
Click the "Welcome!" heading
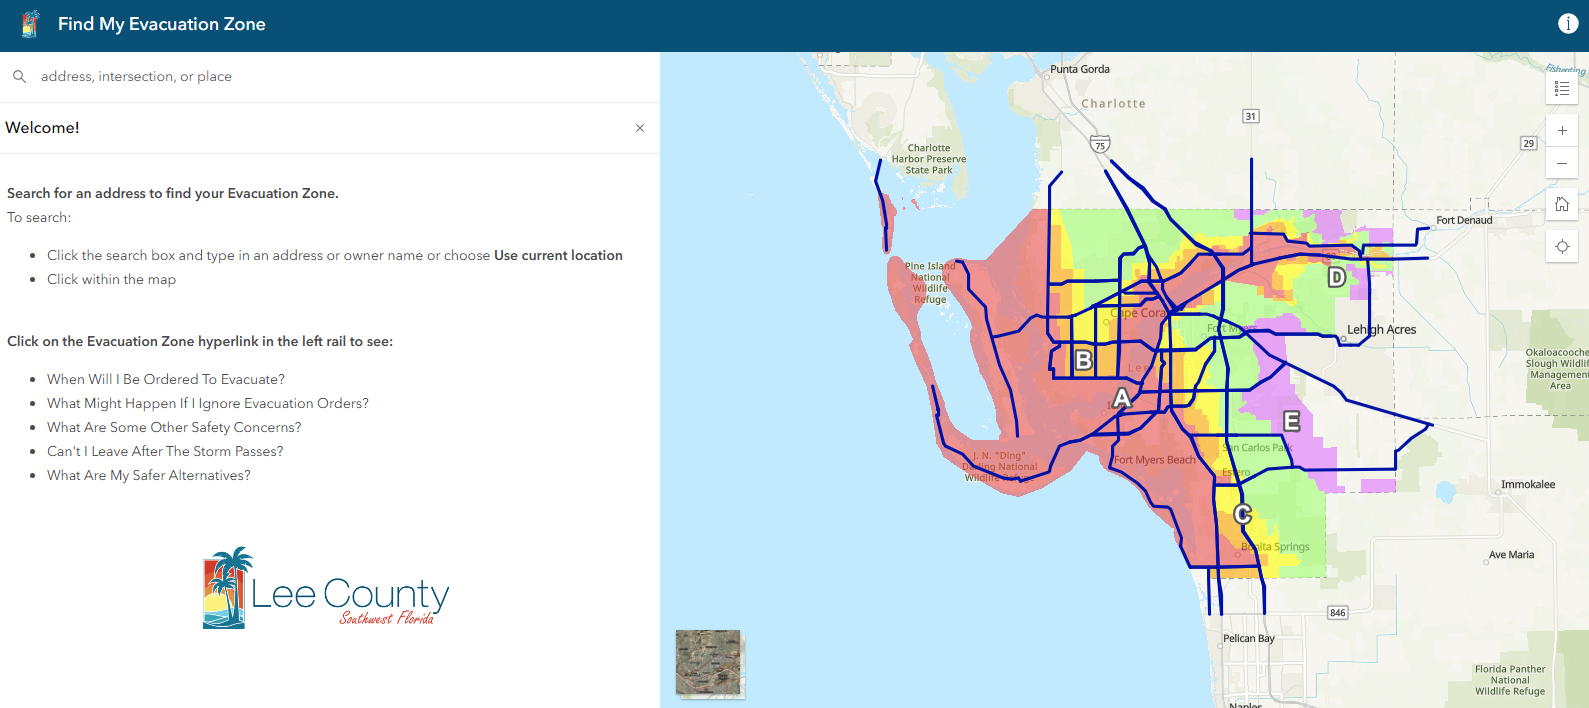(42, 128)
